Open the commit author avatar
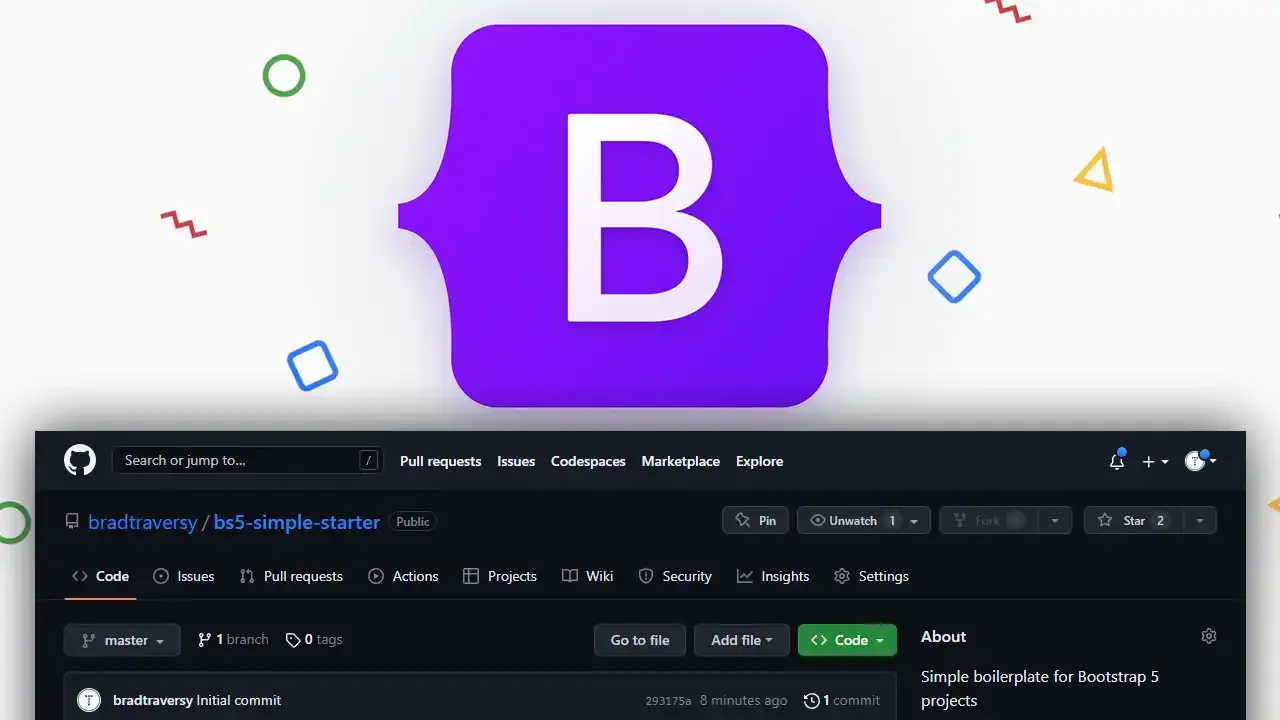This screenshot has width=1280, height=720. tap(89, 700)
